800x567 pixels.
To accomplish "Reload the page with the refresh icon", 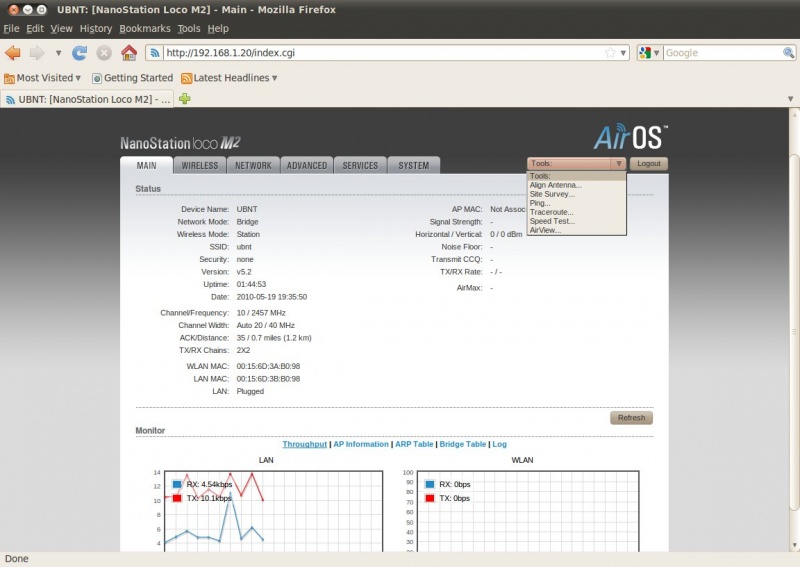I will point(79,53).
